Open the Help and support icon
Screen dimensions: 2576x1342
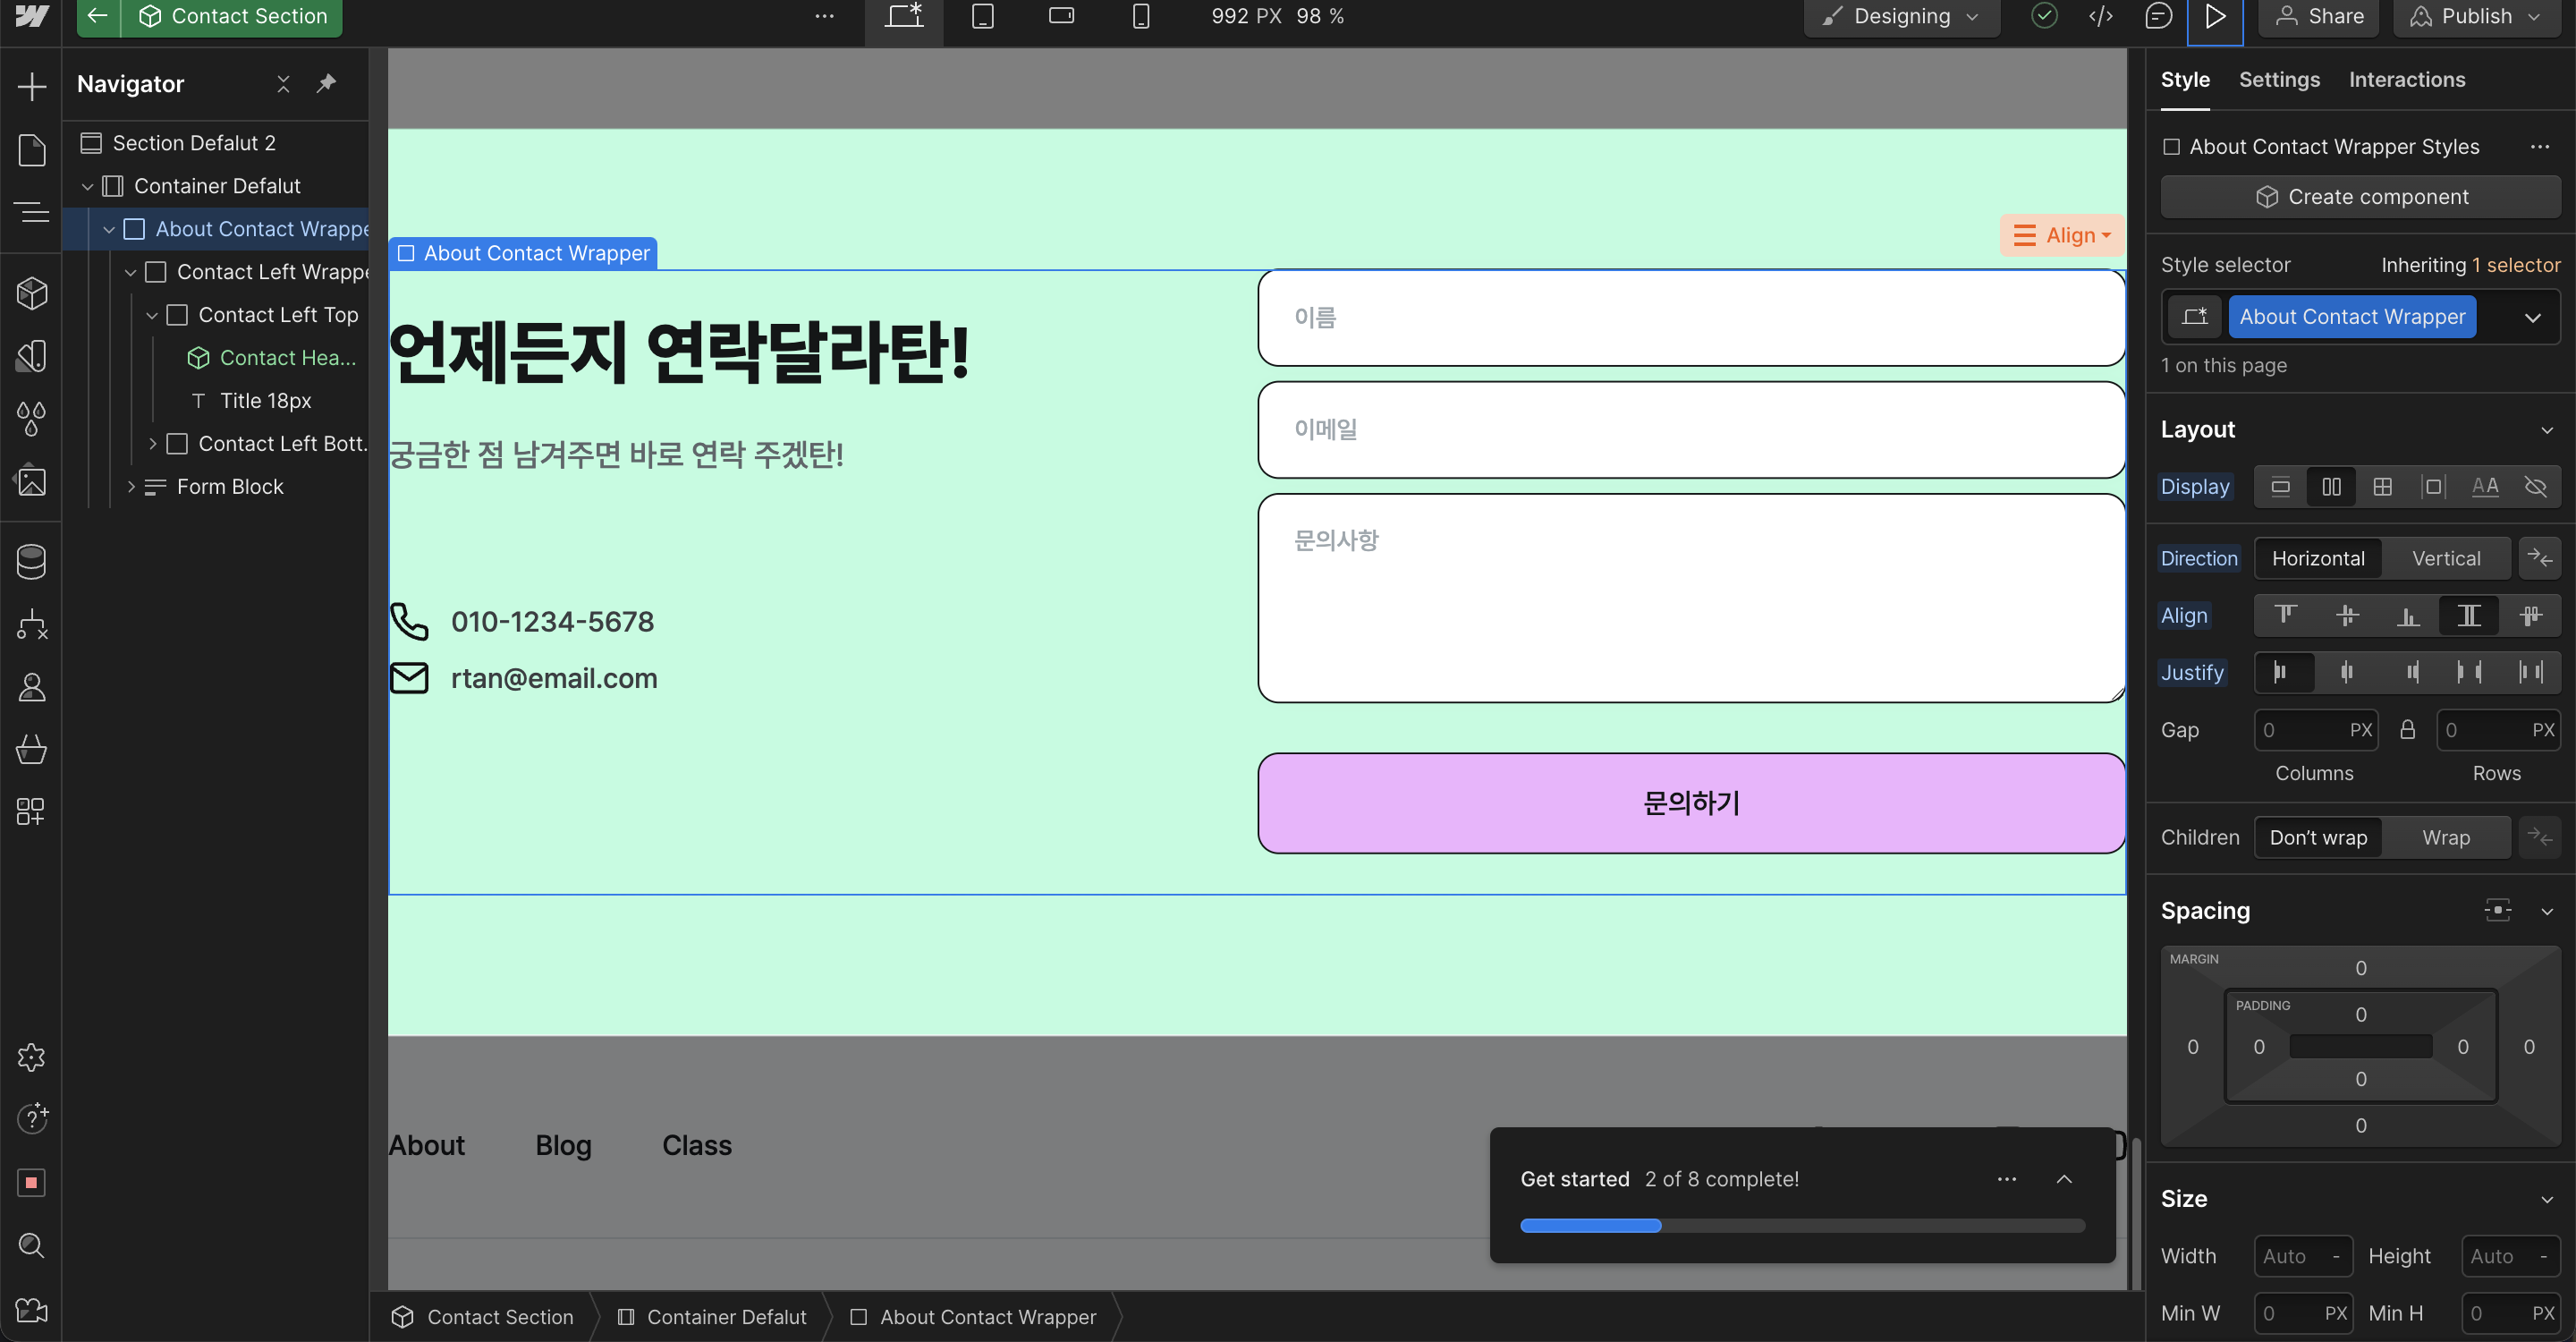tap(31, 1118)
